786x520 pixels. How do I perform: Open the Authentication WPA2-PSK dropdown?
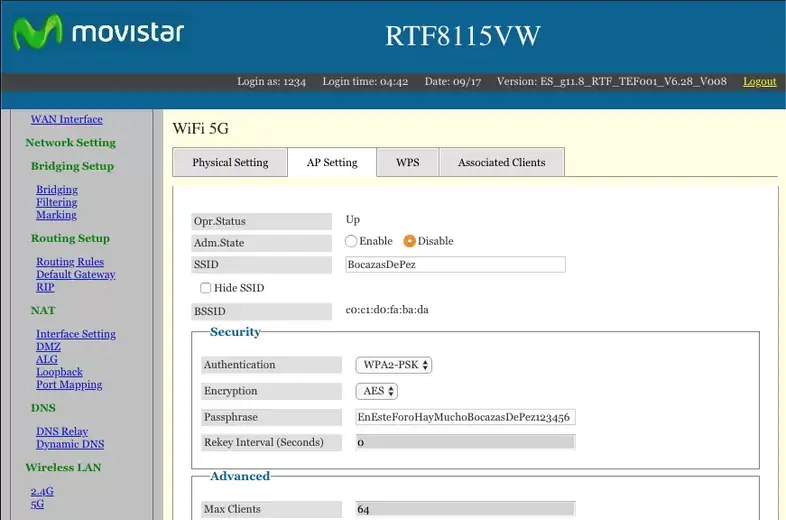click(x=394, y=365)
